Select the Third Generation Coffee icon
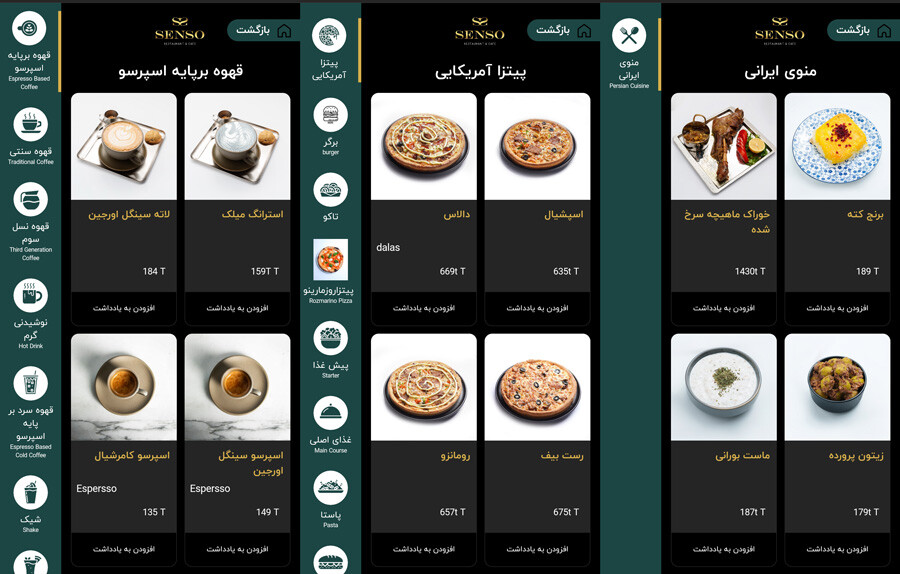 point(30,199)
